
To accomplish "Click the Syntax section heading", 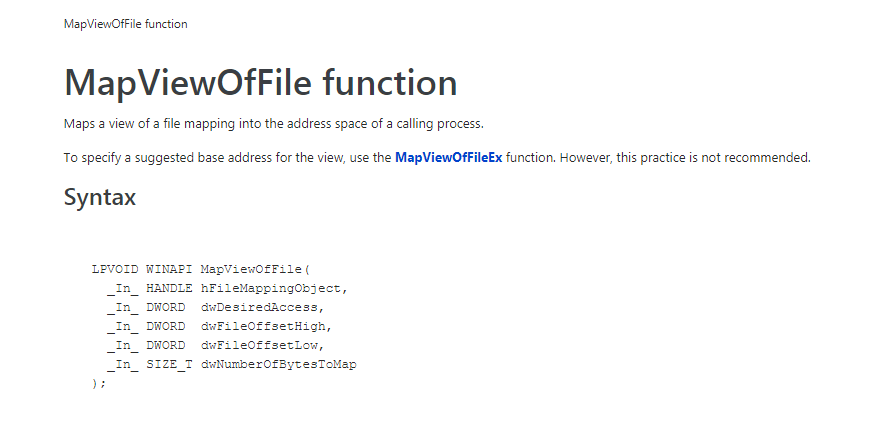I will click(100, 197).
